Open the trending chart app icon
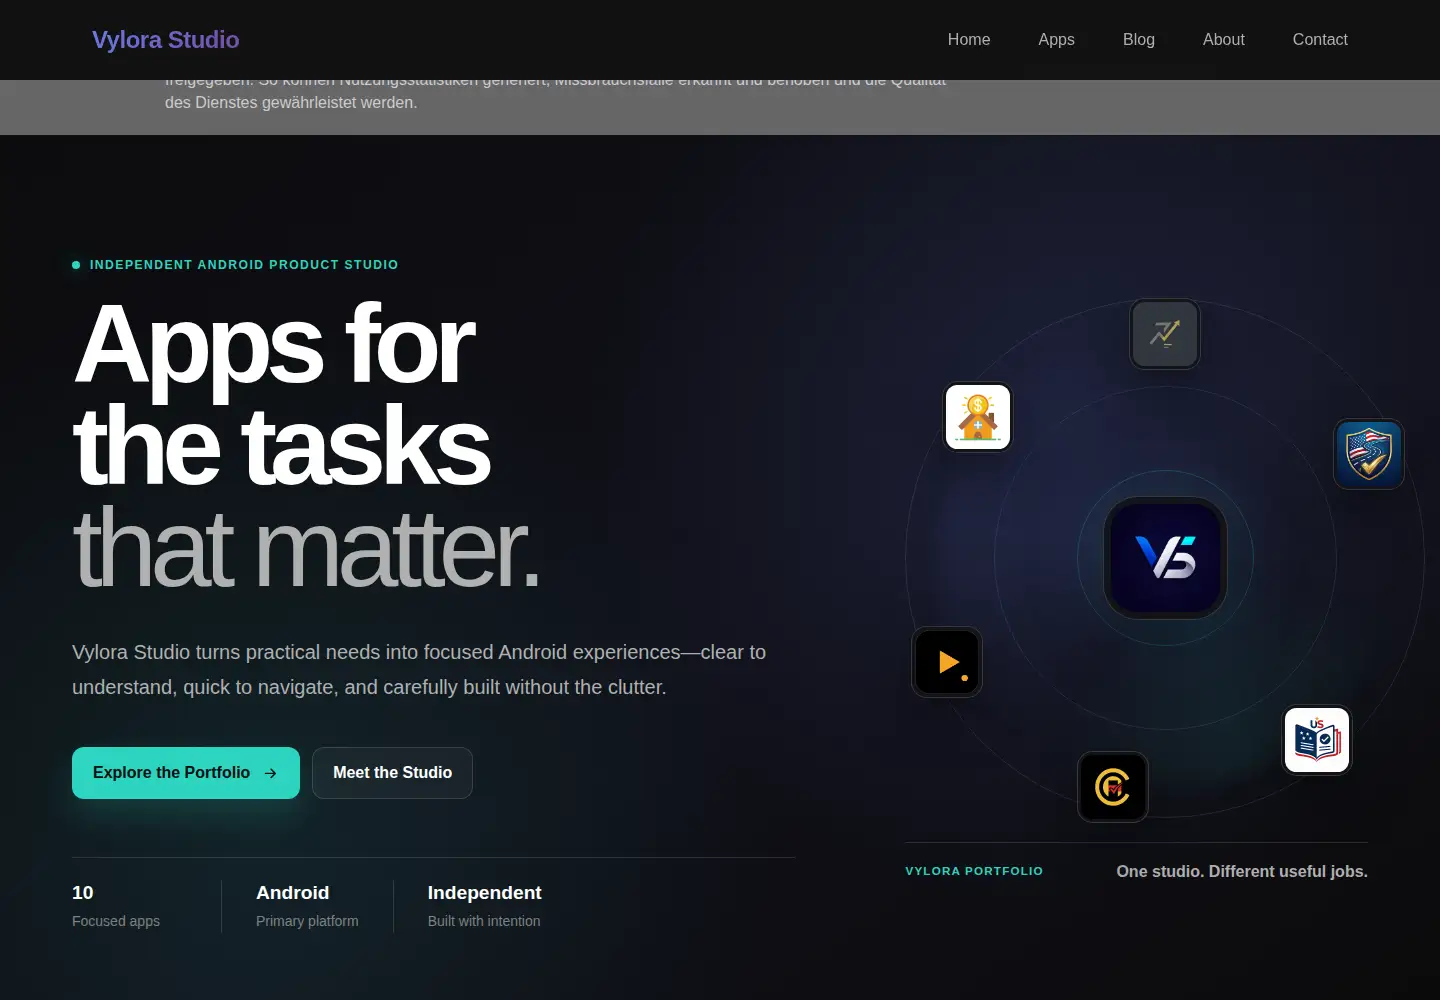The image size is (1440, 1000). pyautogui.click(x=1165, y=334)
